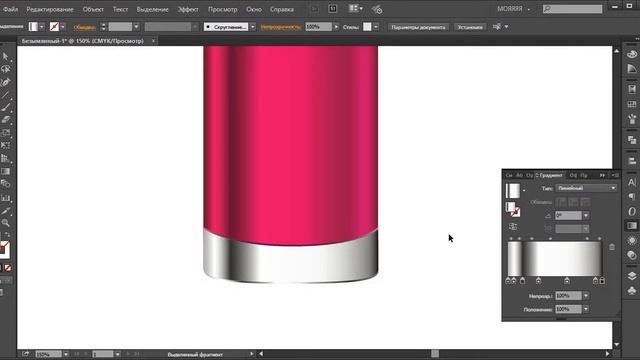Select the Zoom magnifier tool

coord(5,223)
